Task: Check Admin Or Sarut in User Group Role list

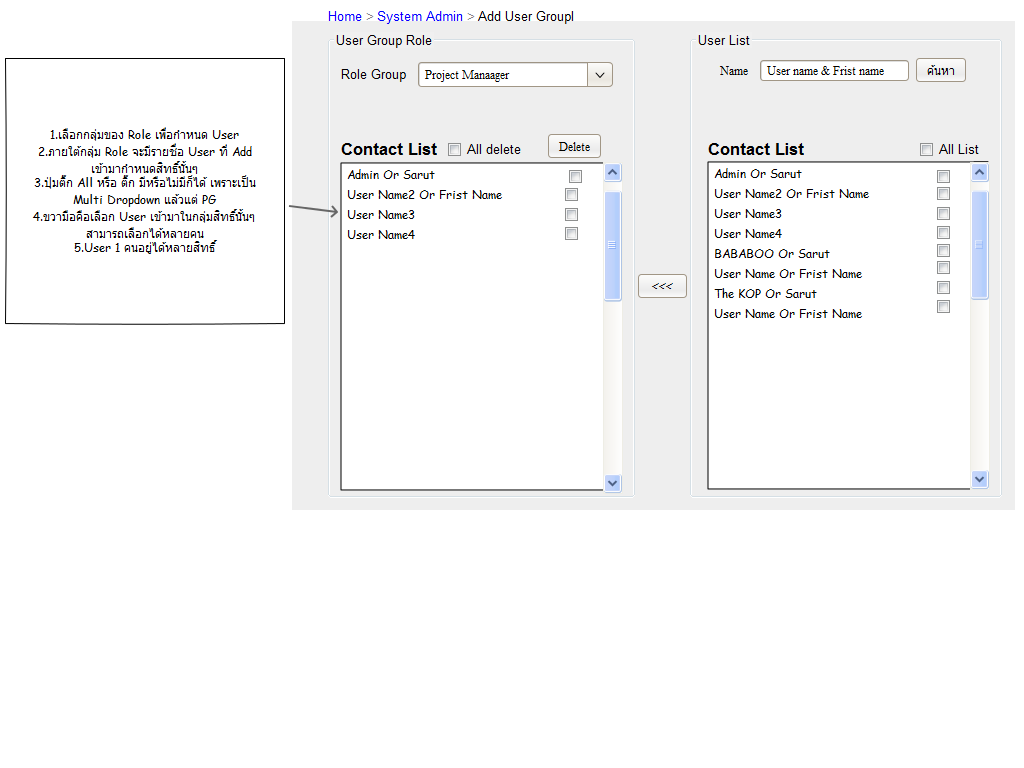Action: [x=575, y=176]
